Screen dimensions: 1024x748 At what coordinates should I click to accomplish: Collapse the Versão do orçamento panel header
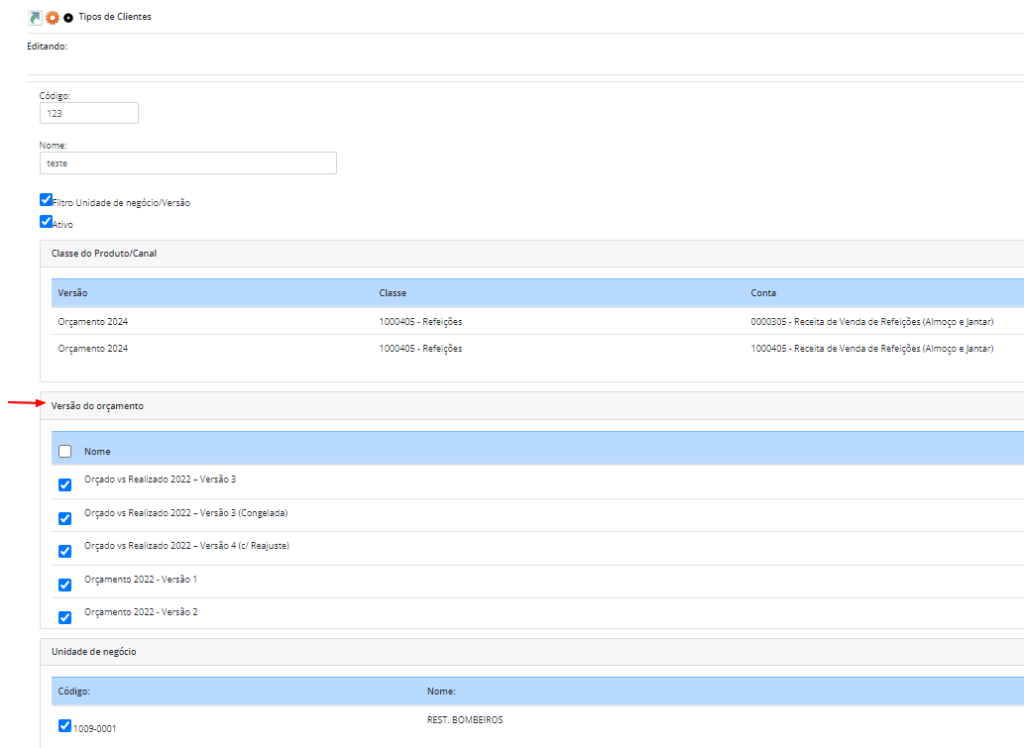pyautogui.click(x=97, y=405)
